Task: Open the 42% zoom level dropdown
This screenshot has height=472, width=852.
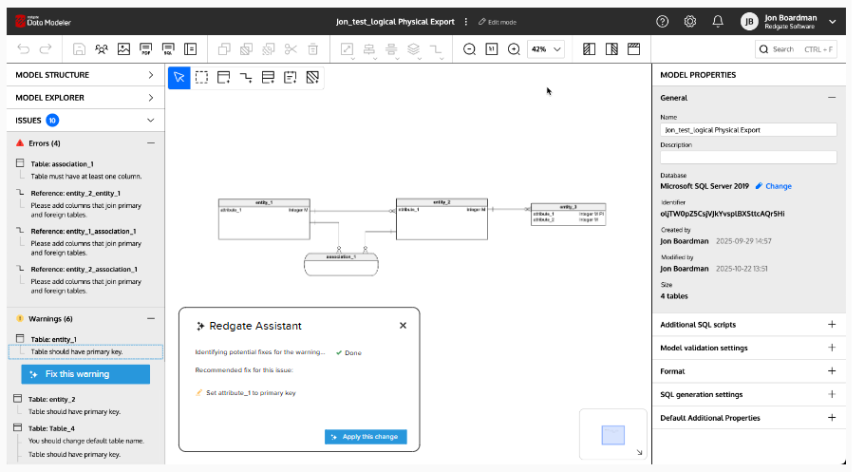Action: tap(545, 49)
